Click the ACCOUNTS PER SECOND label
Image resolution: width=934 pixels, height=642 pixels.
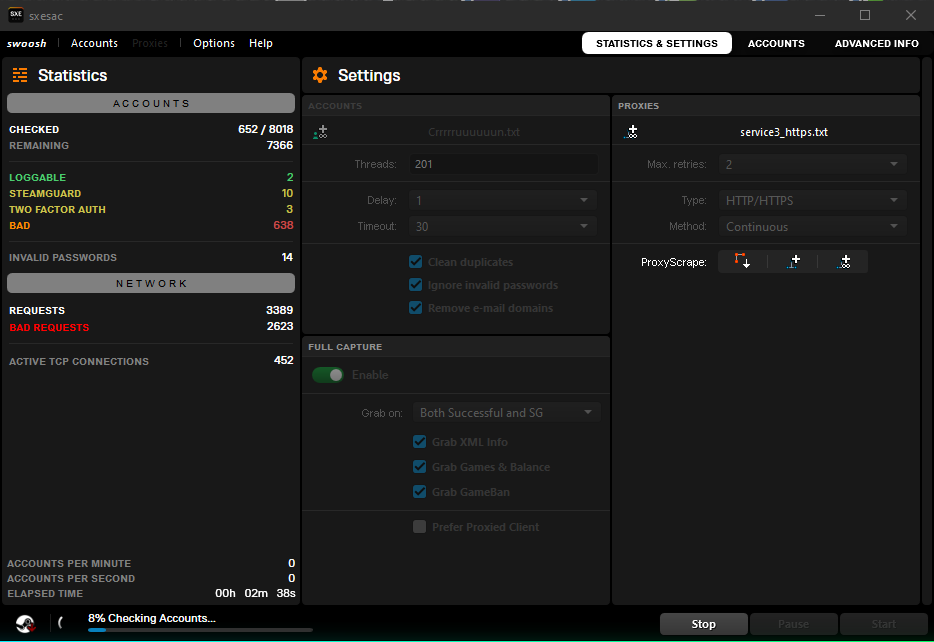pos(71,578)
